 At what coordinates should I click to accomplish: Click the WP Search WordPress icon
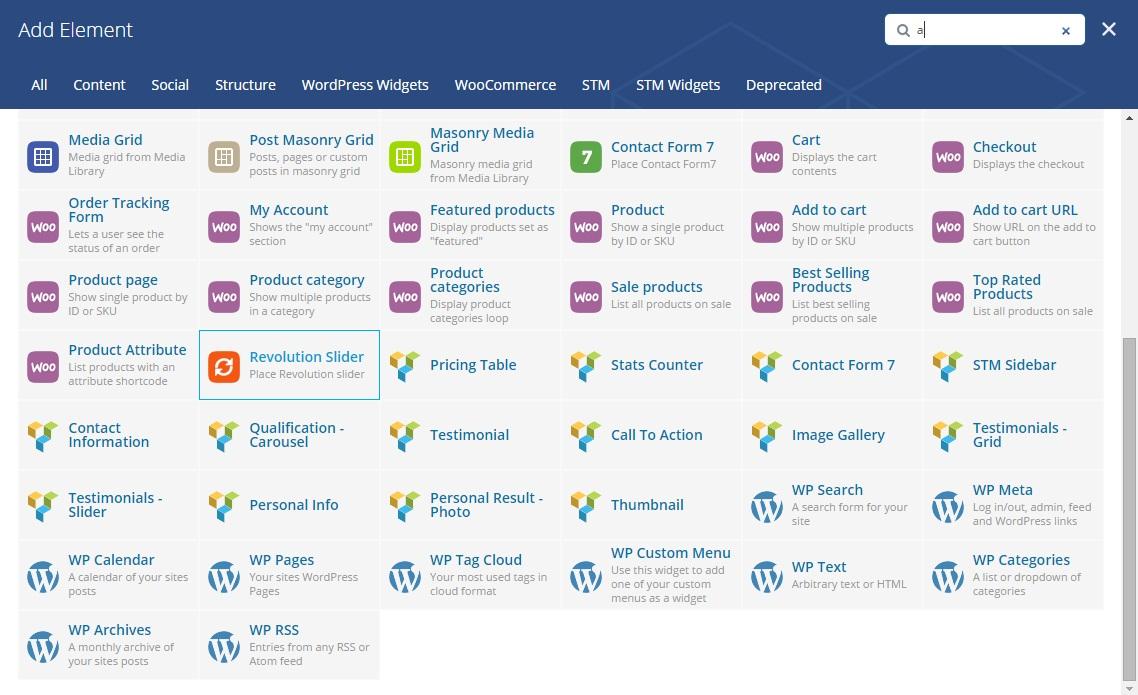pyautogui.click(x=767, y=507)
